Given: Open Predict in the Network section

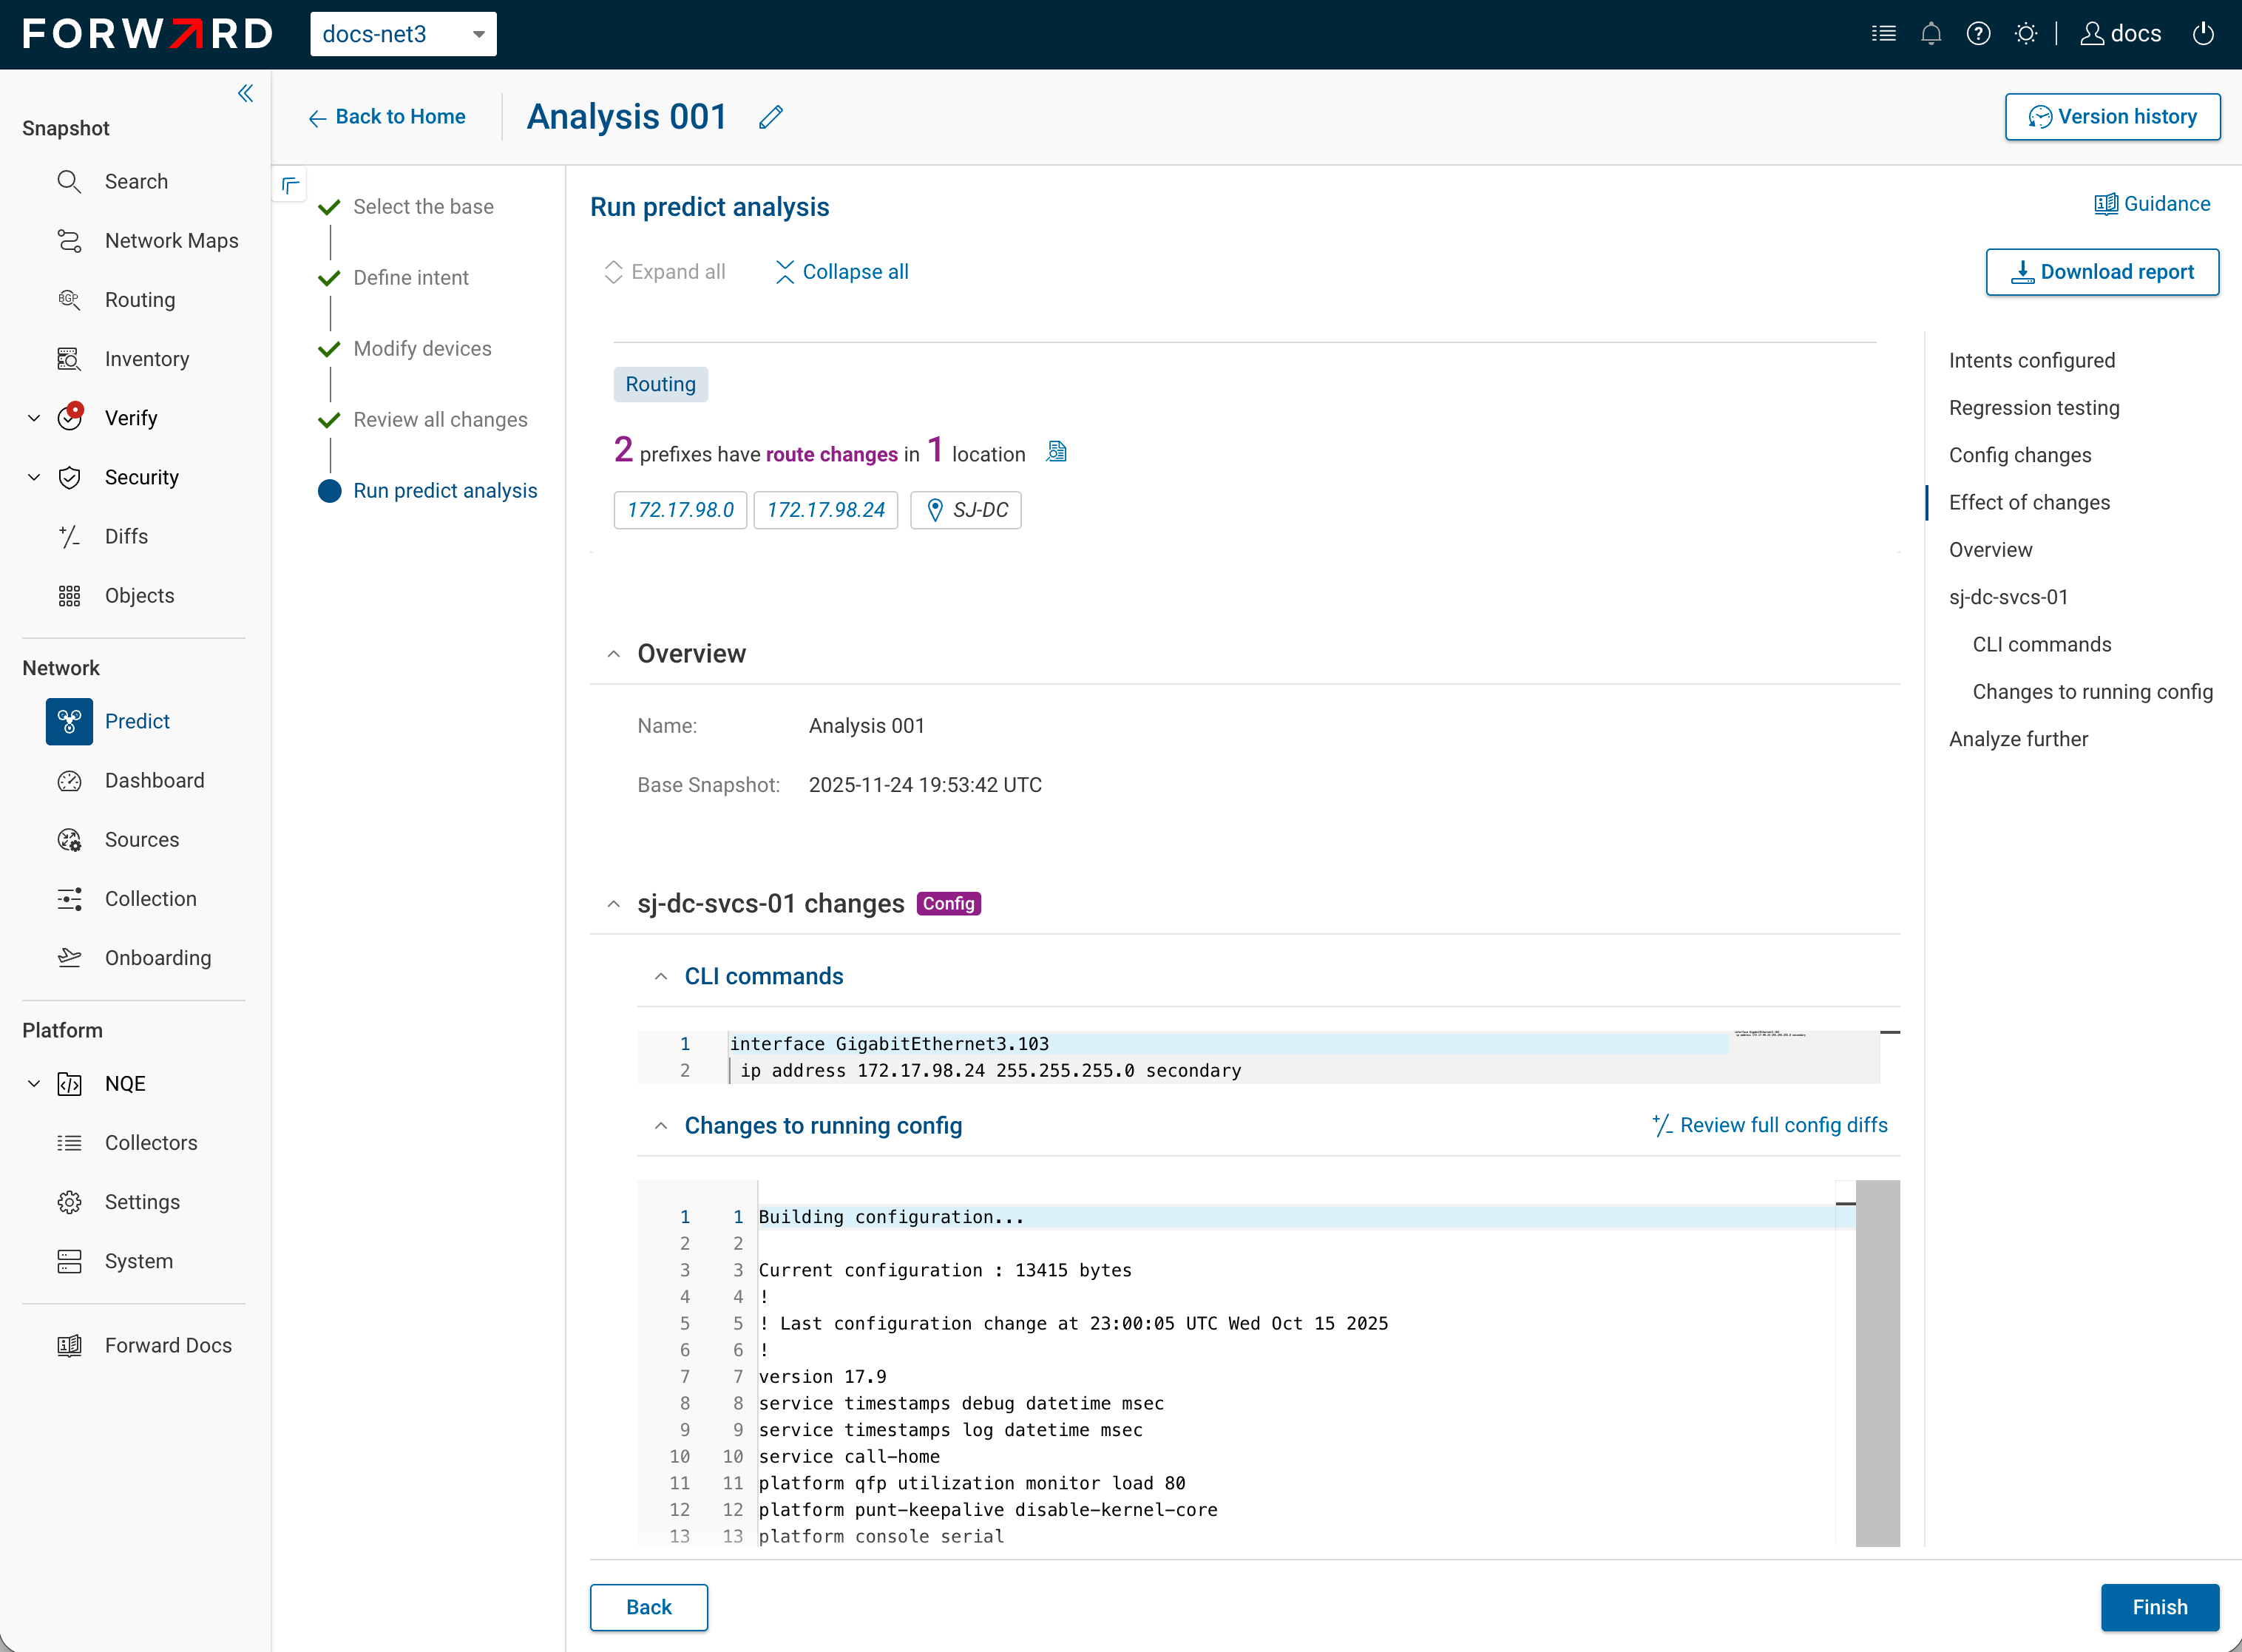Looking at the screenshot, I should 137,721.
